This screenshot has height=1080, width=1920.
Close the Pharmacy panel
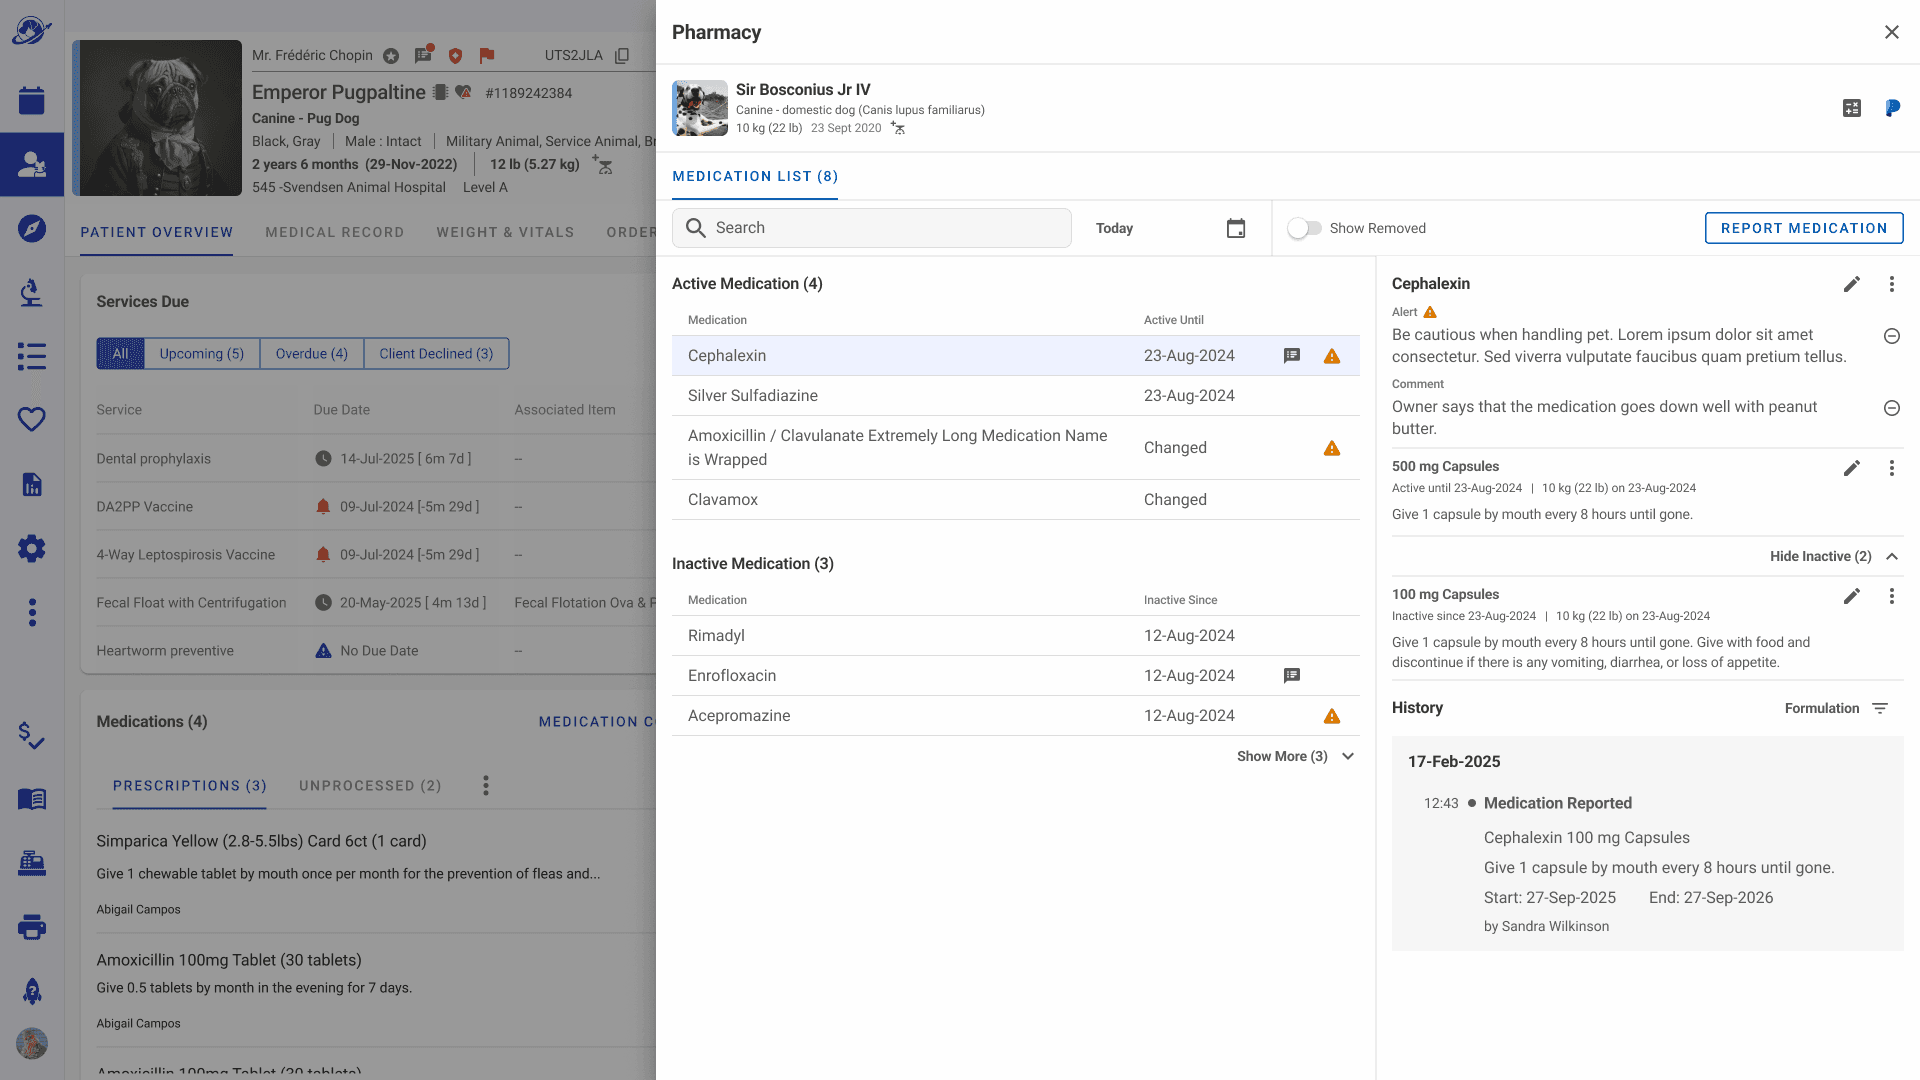click(x=1891, y=32)
